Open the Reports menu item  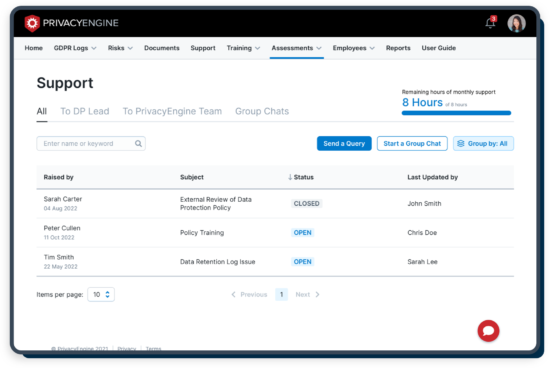click(398, 48)
